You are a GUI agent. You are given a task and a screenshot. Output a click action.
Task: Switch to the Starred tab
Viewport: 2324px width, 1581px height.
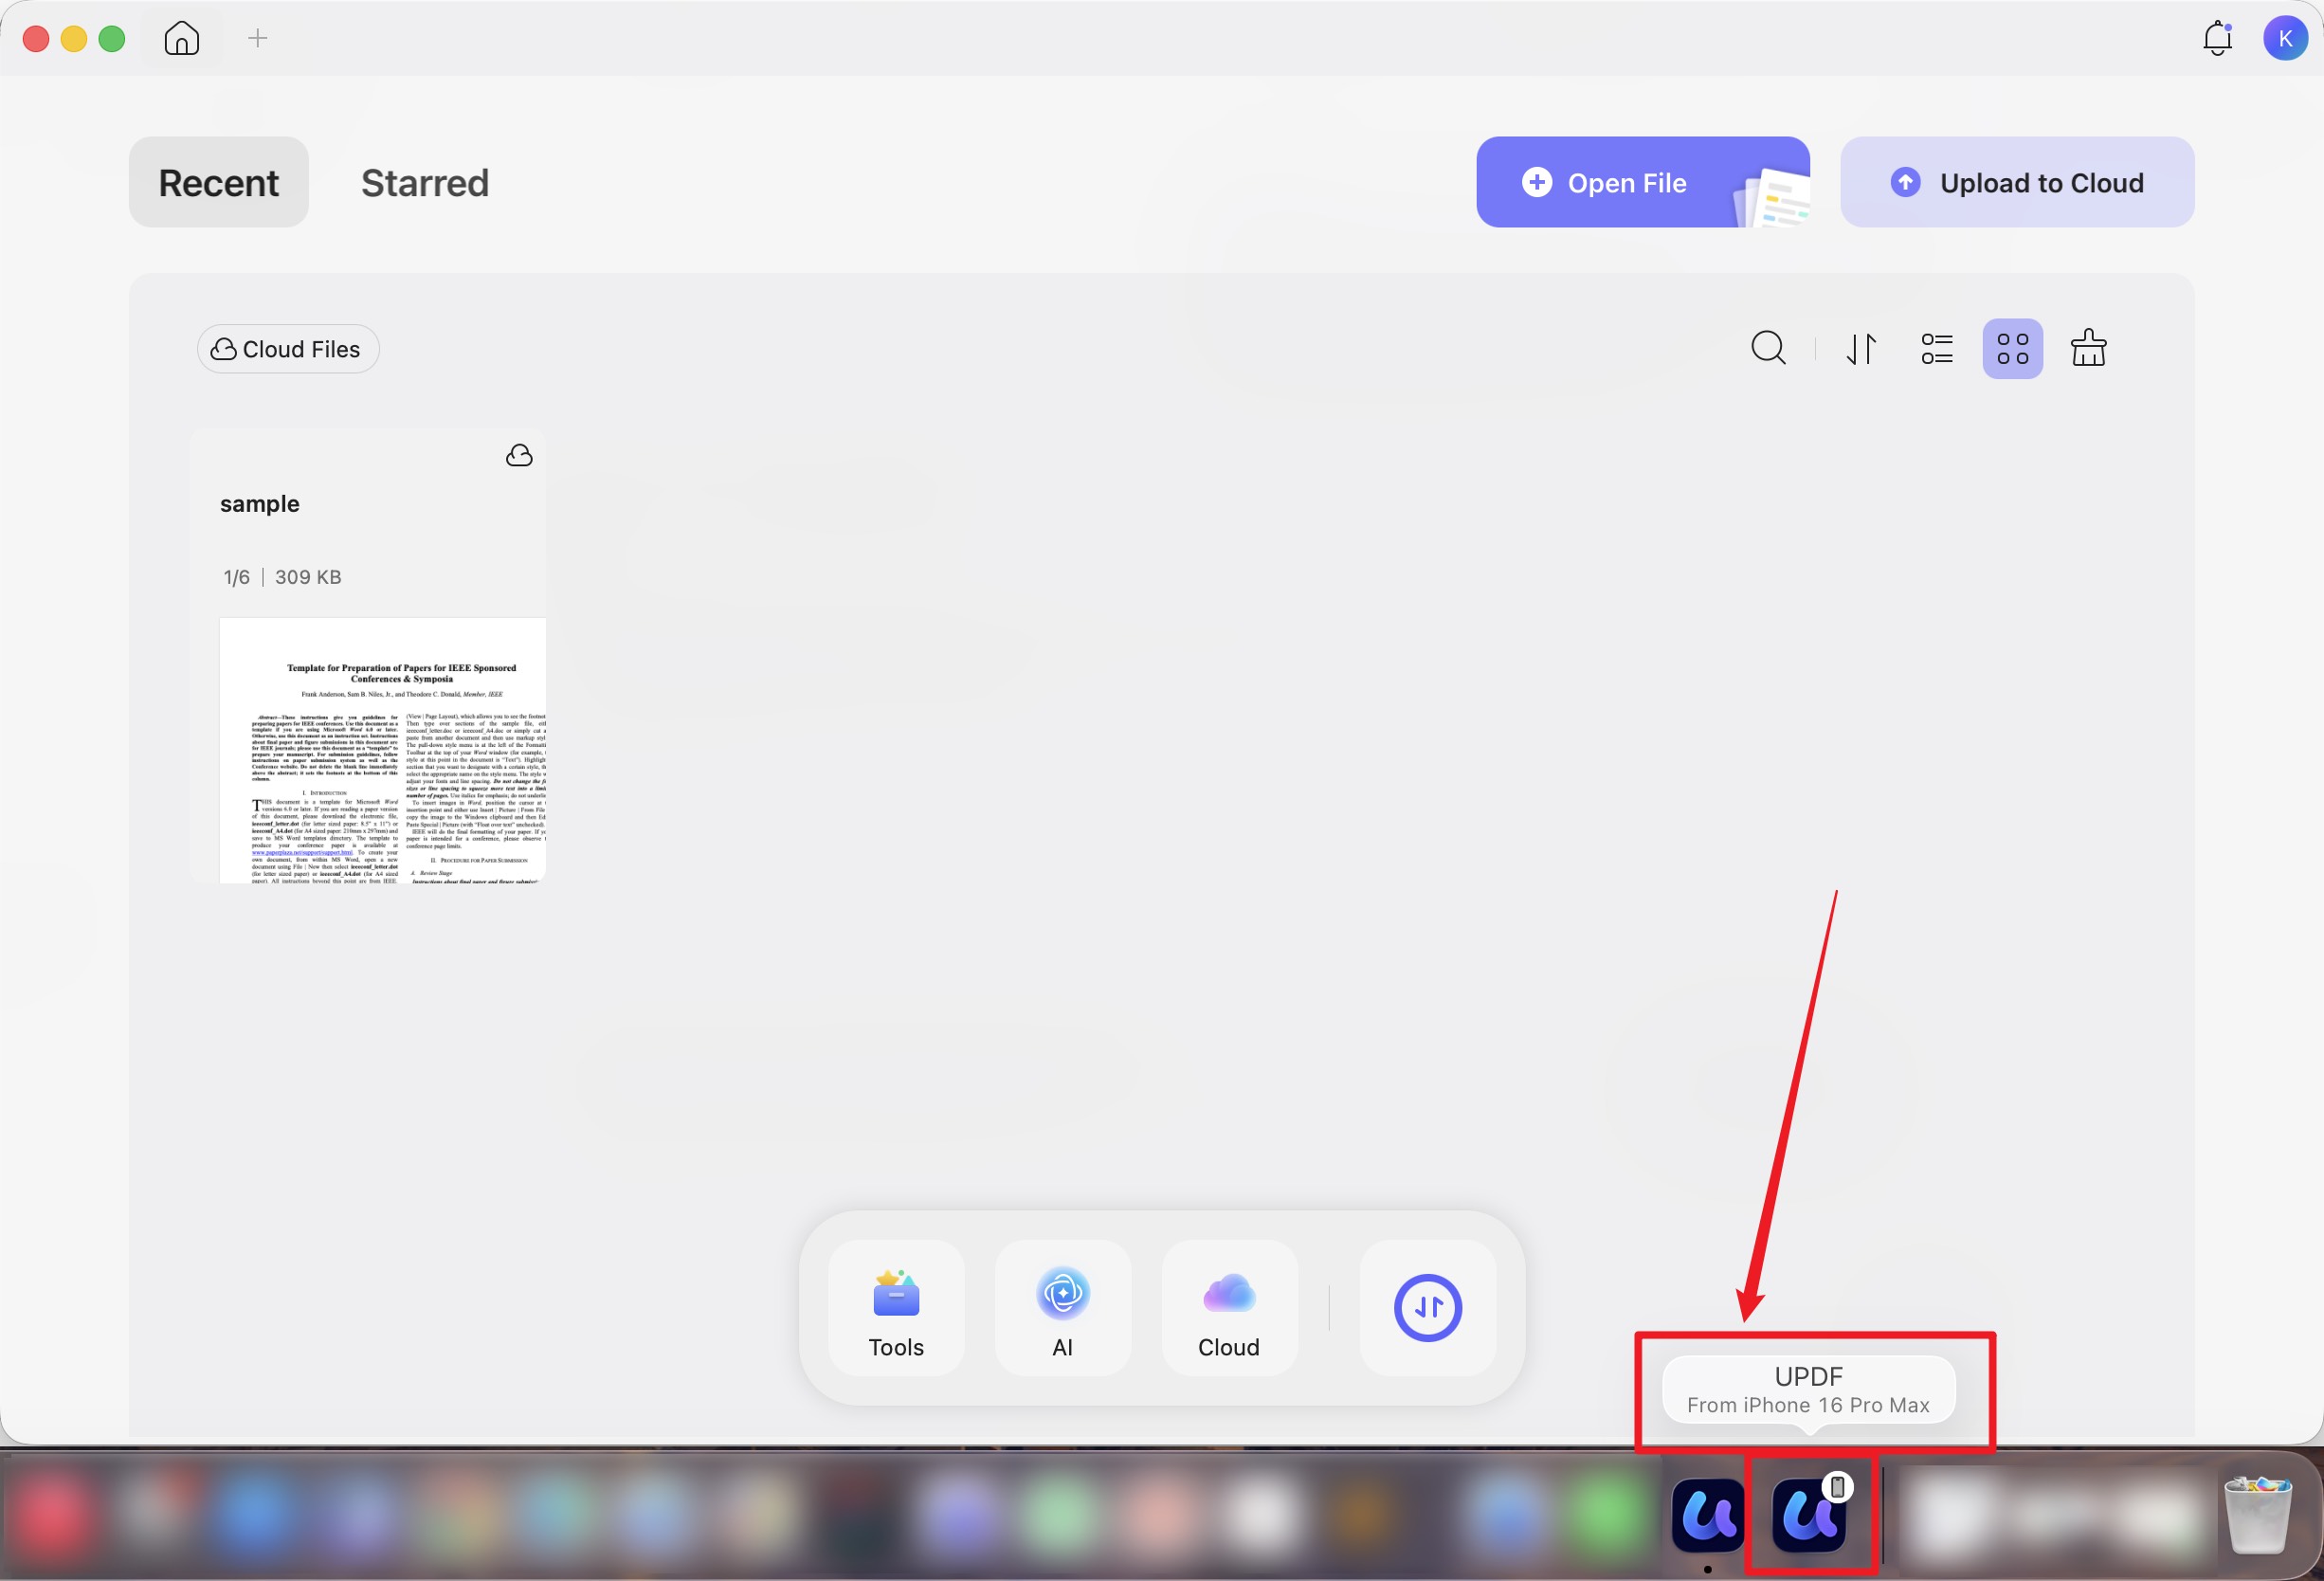pos(425,182)
